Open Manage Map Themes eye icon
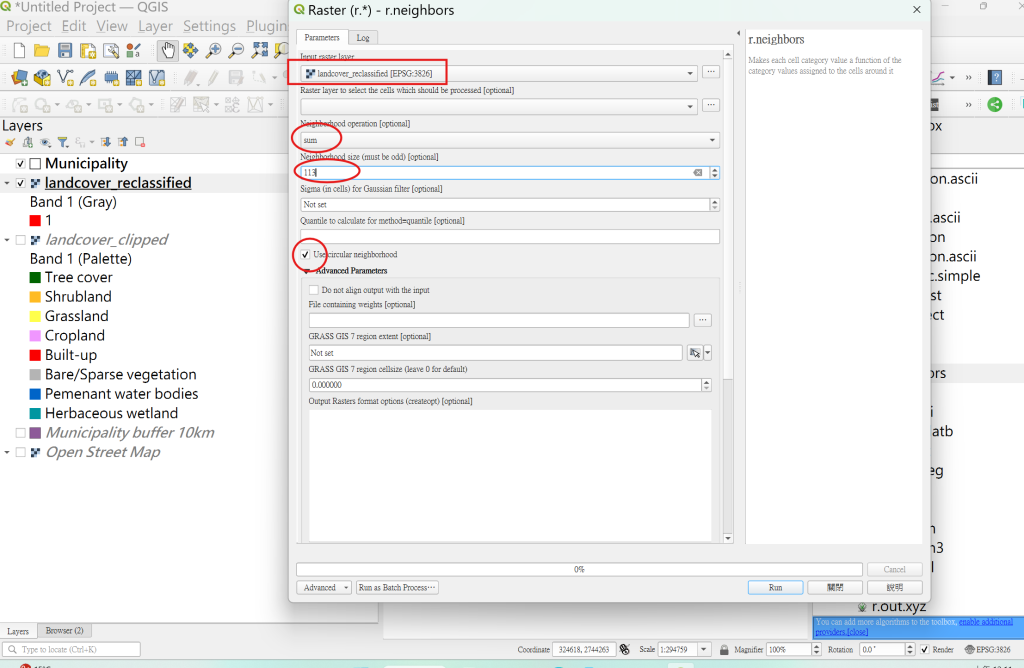1024x668 pixels. [45, 142]
